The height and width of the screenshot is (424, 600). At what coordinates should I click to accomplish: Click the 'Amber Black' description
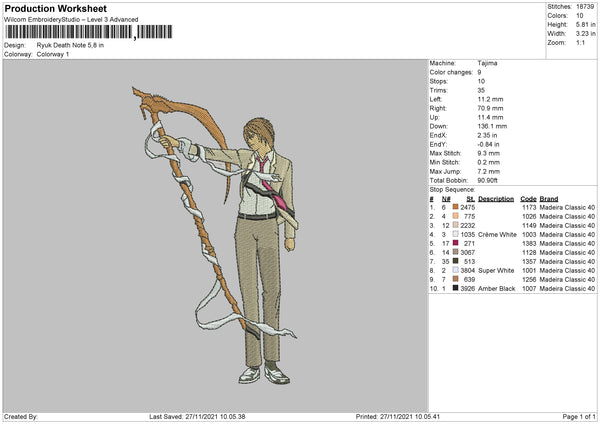click(497, 289)
